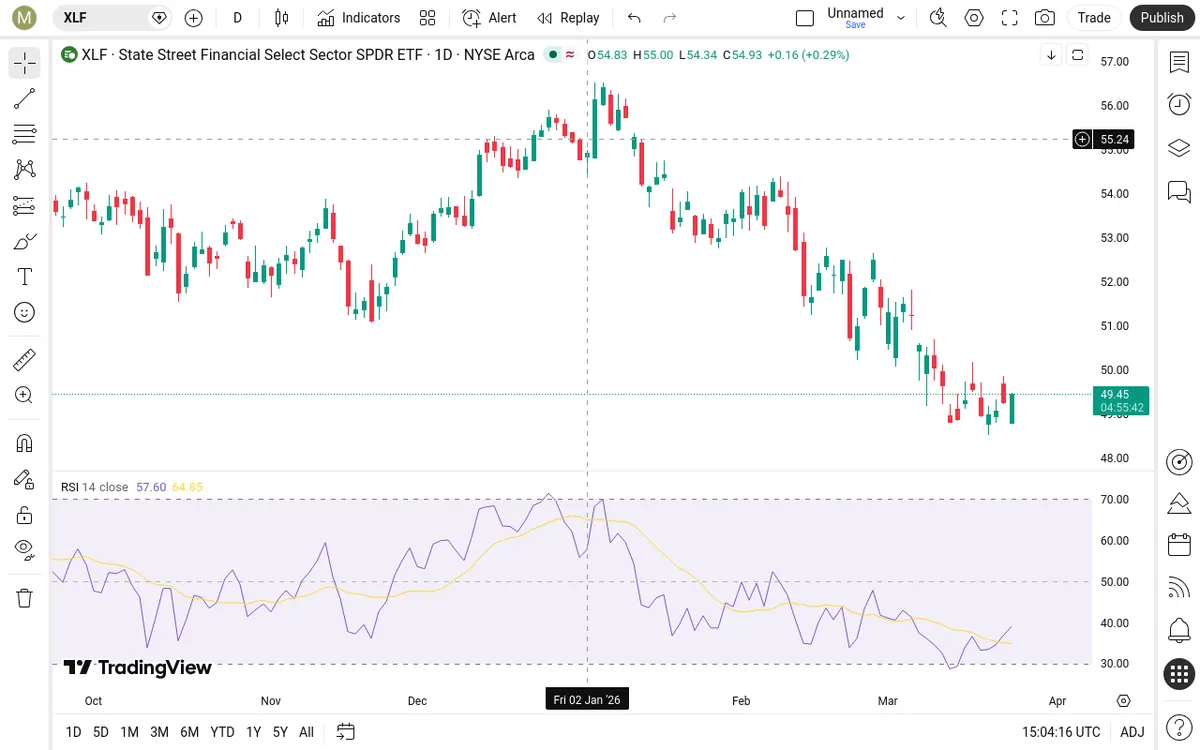Open the emoji and icons tool
This screenshot has height=750, width=1200.
click(x=25, y=312)
